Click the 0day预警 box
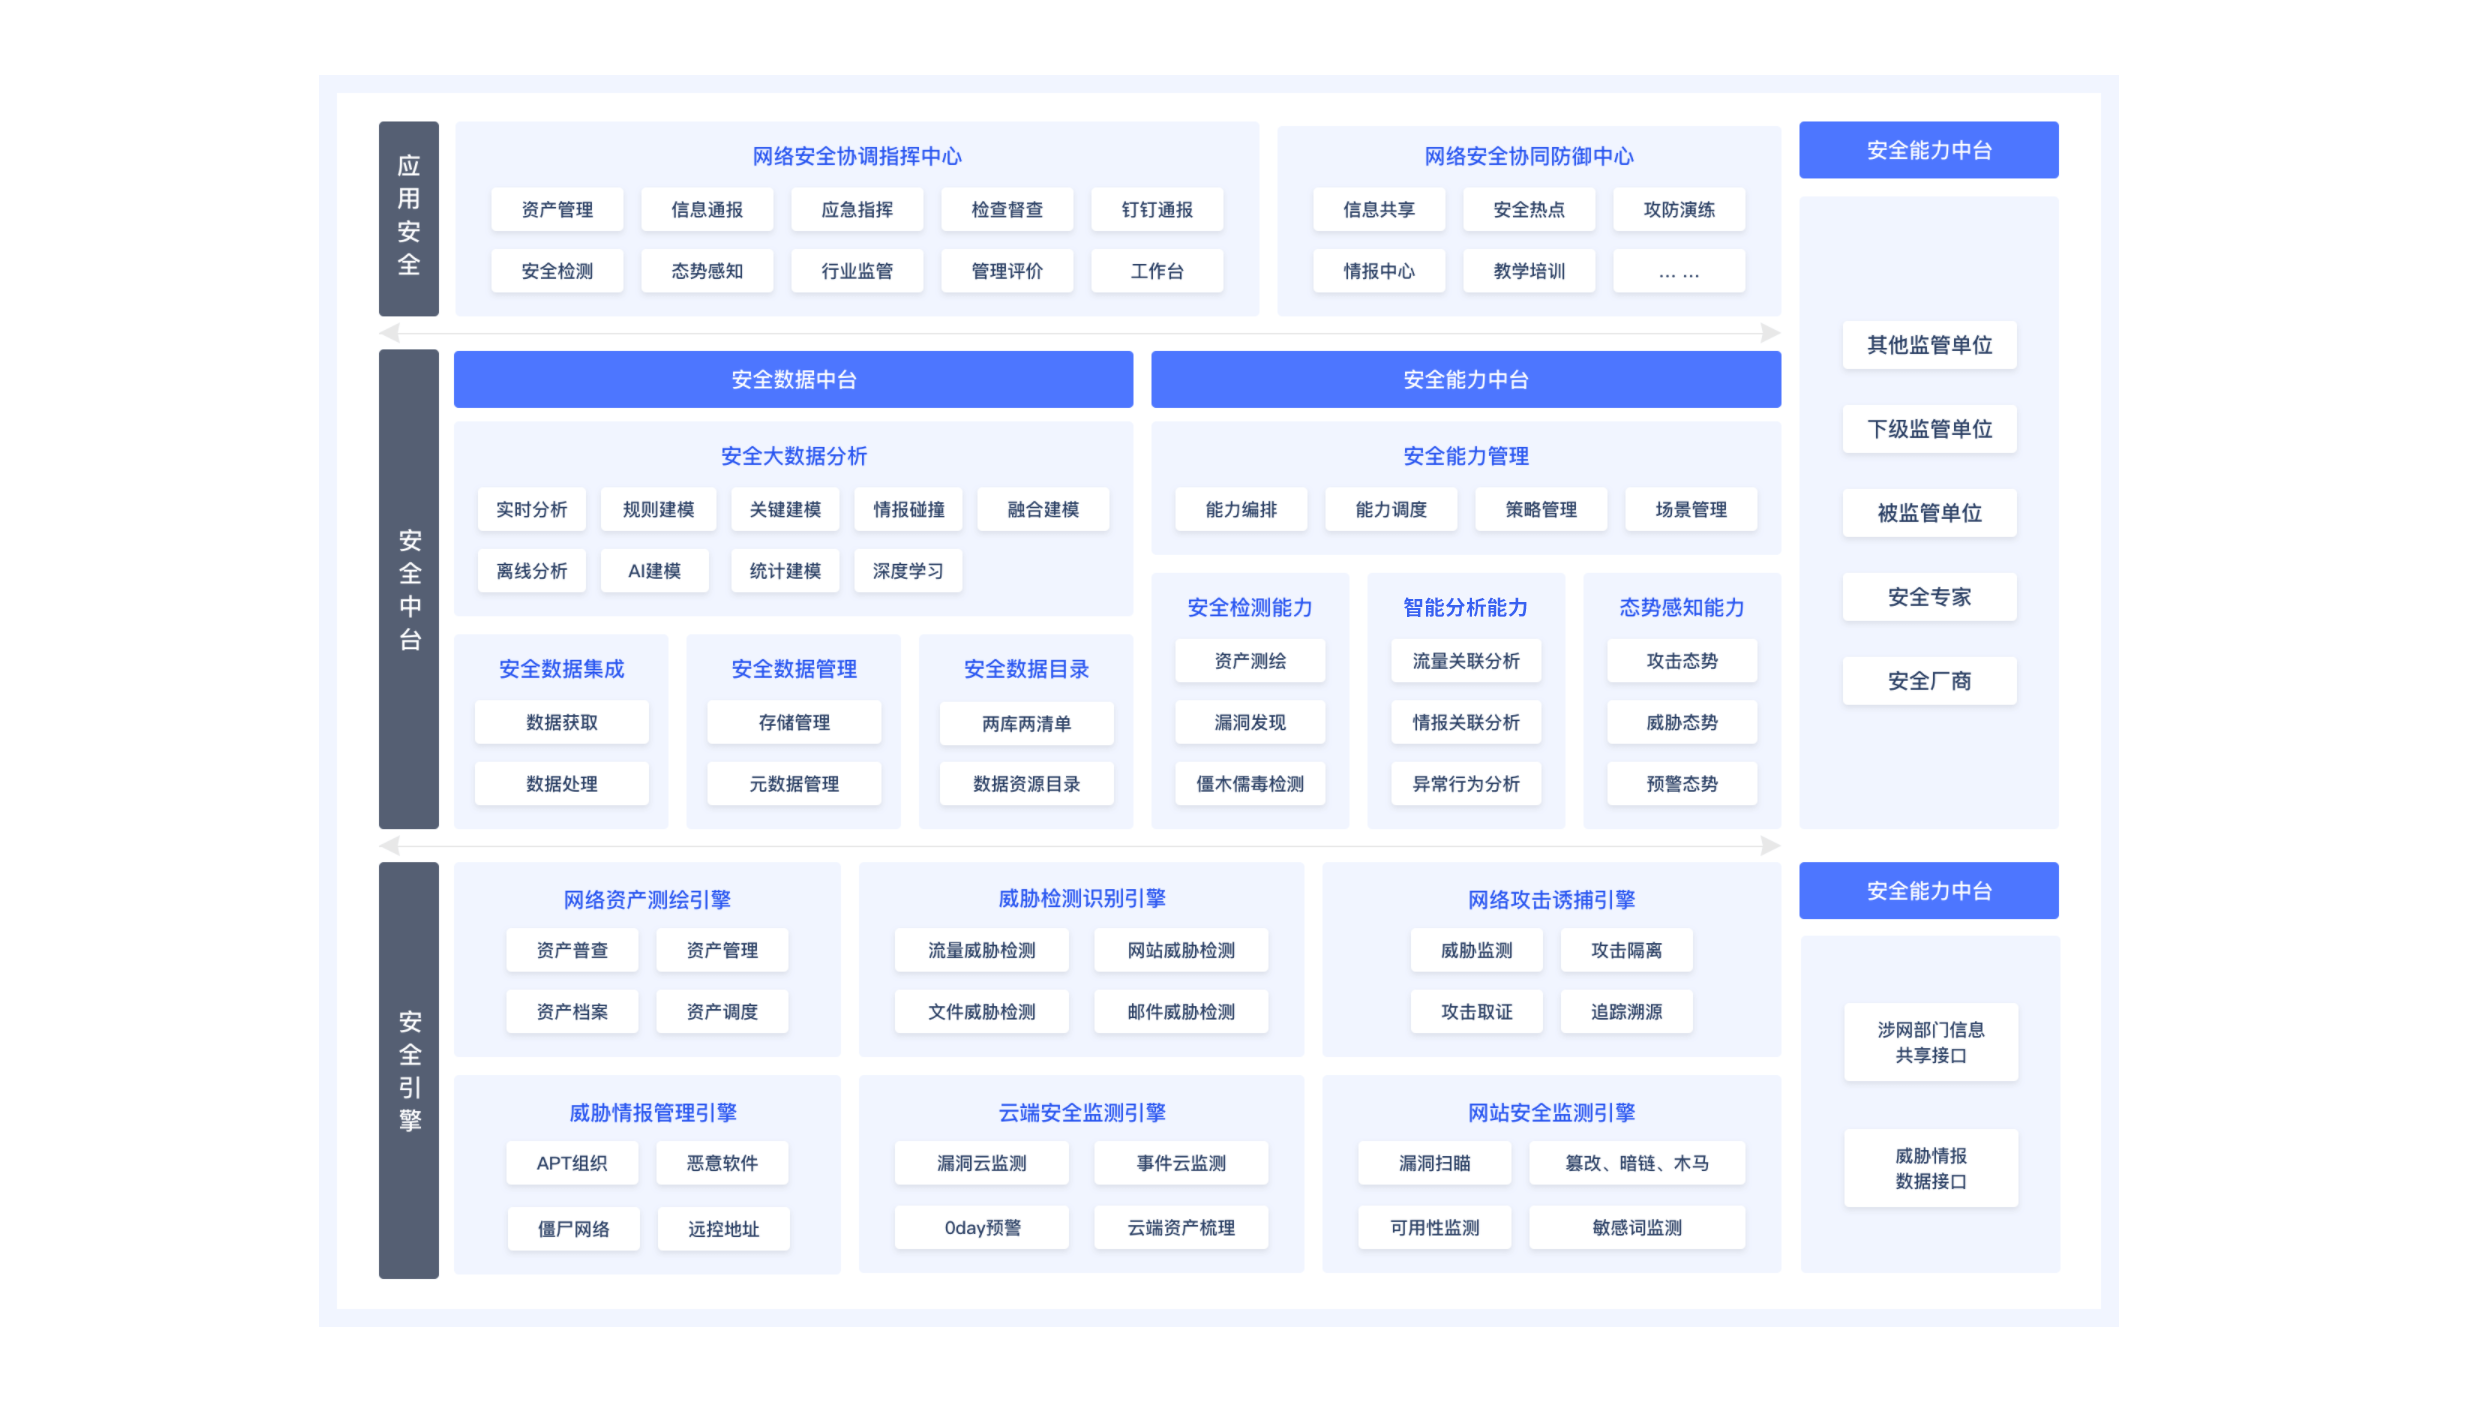 coord(982,1228)
